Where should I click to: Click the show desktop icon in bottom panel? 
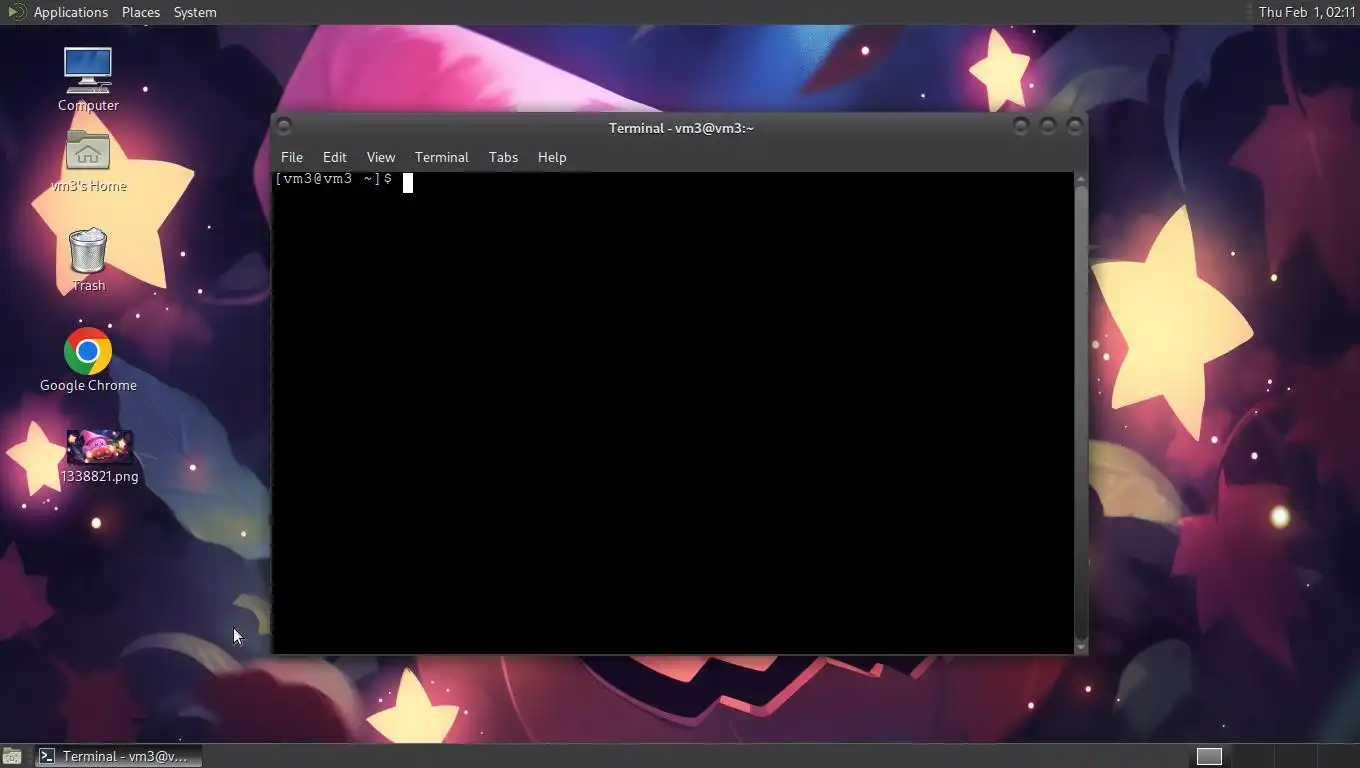(x=12, y=756)
